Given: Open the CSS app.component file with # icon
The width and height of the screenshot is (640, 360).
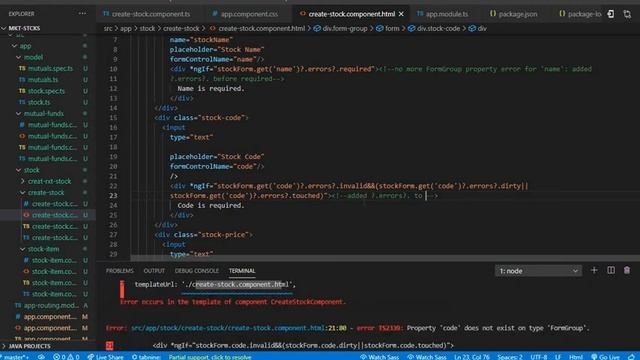Looking at the screenshot, I should [x=50, y=316].
